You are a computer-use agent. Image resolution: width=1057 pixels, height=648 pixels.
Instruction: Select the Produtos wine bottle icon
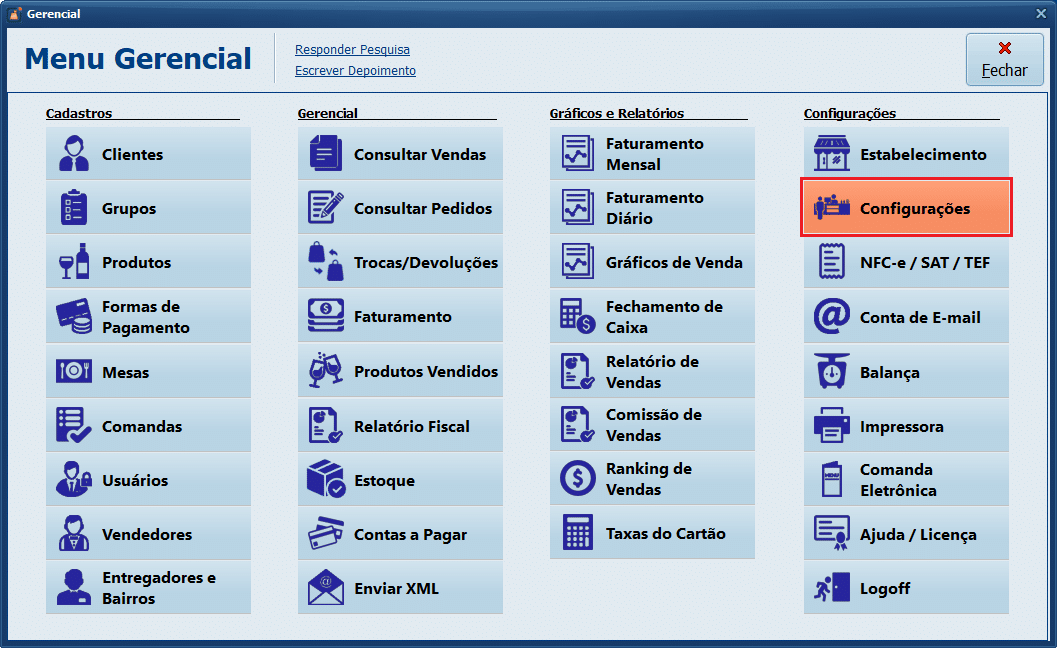coord(75,262)
